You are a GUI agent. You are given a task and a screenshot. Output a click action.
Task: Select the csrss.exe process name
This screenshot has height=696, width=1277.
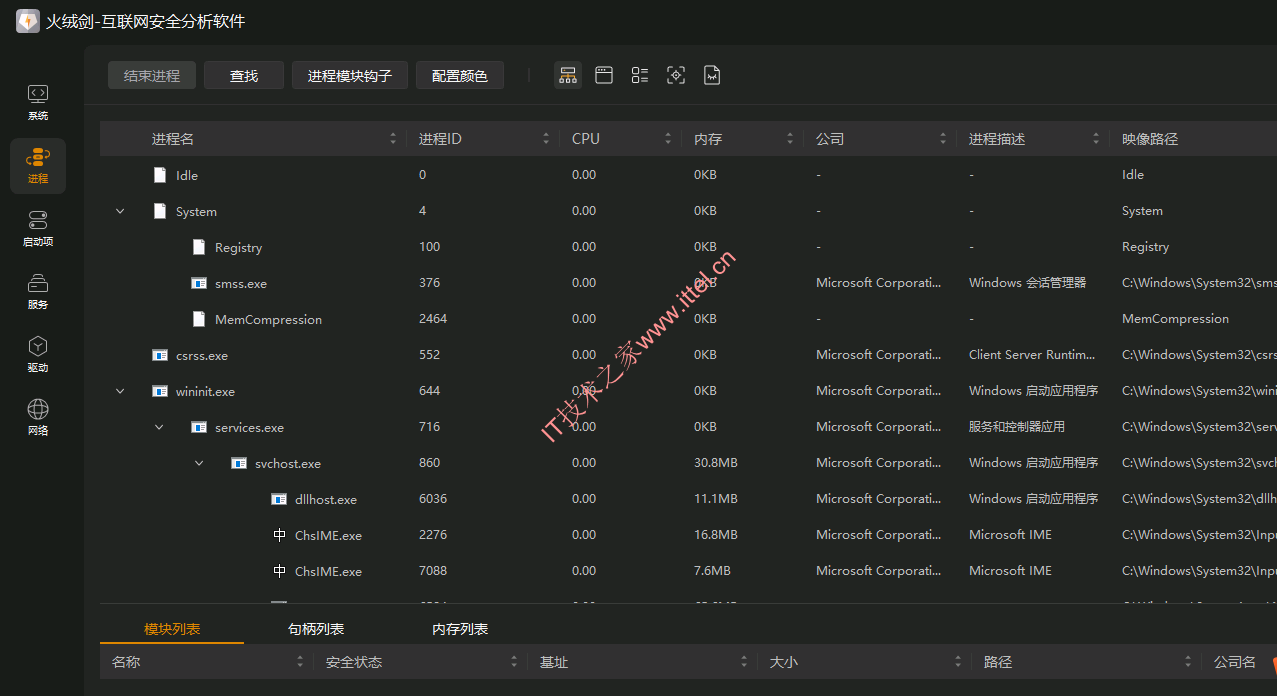point(202,355)
